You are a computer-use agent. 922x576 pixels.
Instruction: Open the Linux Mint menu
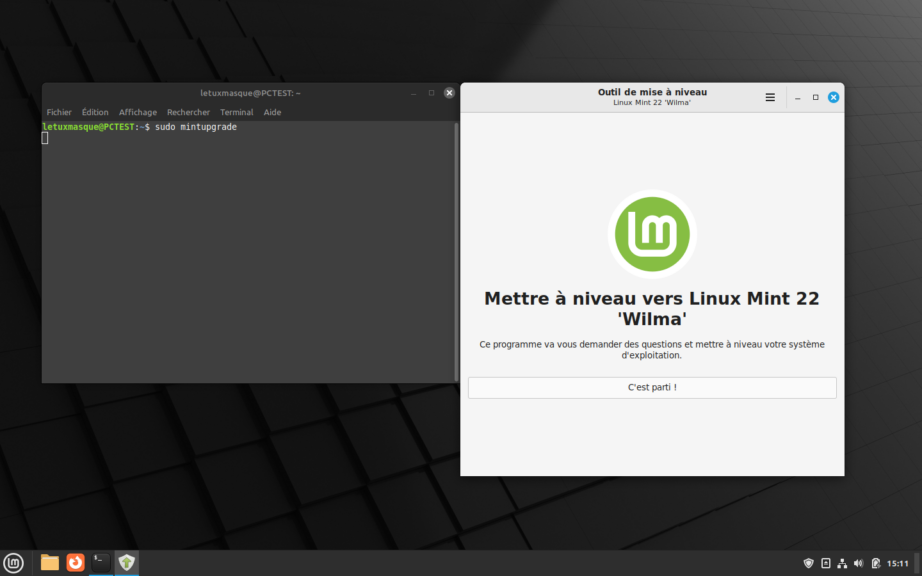coord(13,562)
